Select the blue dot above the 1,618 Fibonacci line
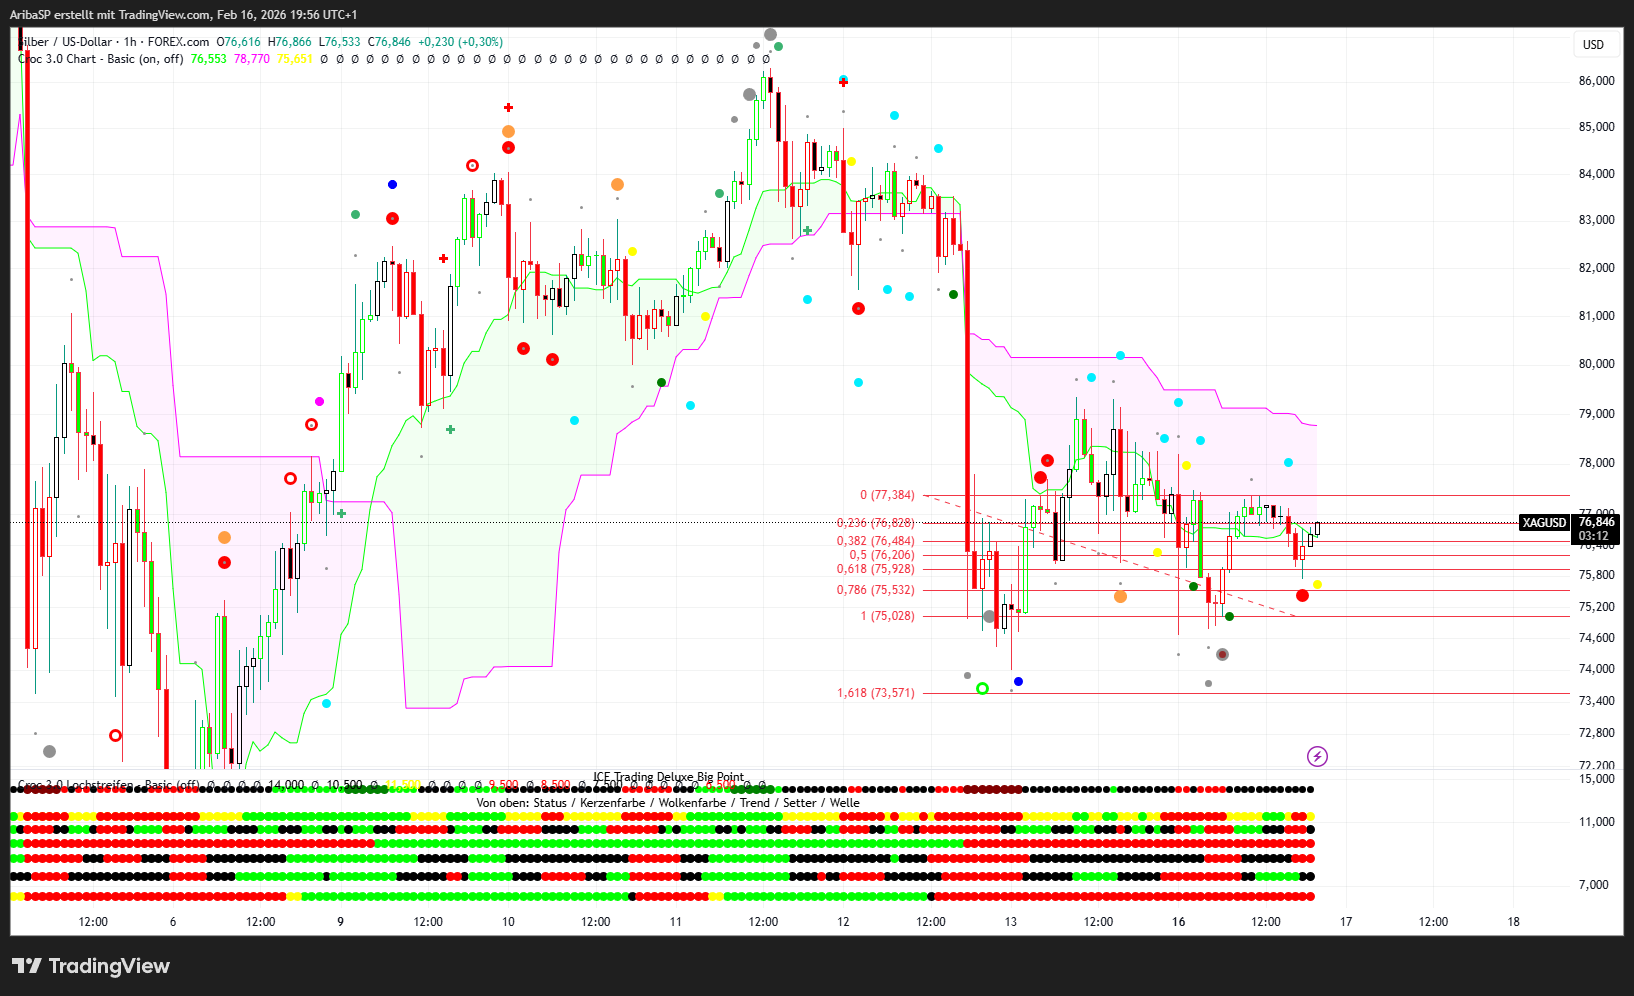 (1018, 681)
